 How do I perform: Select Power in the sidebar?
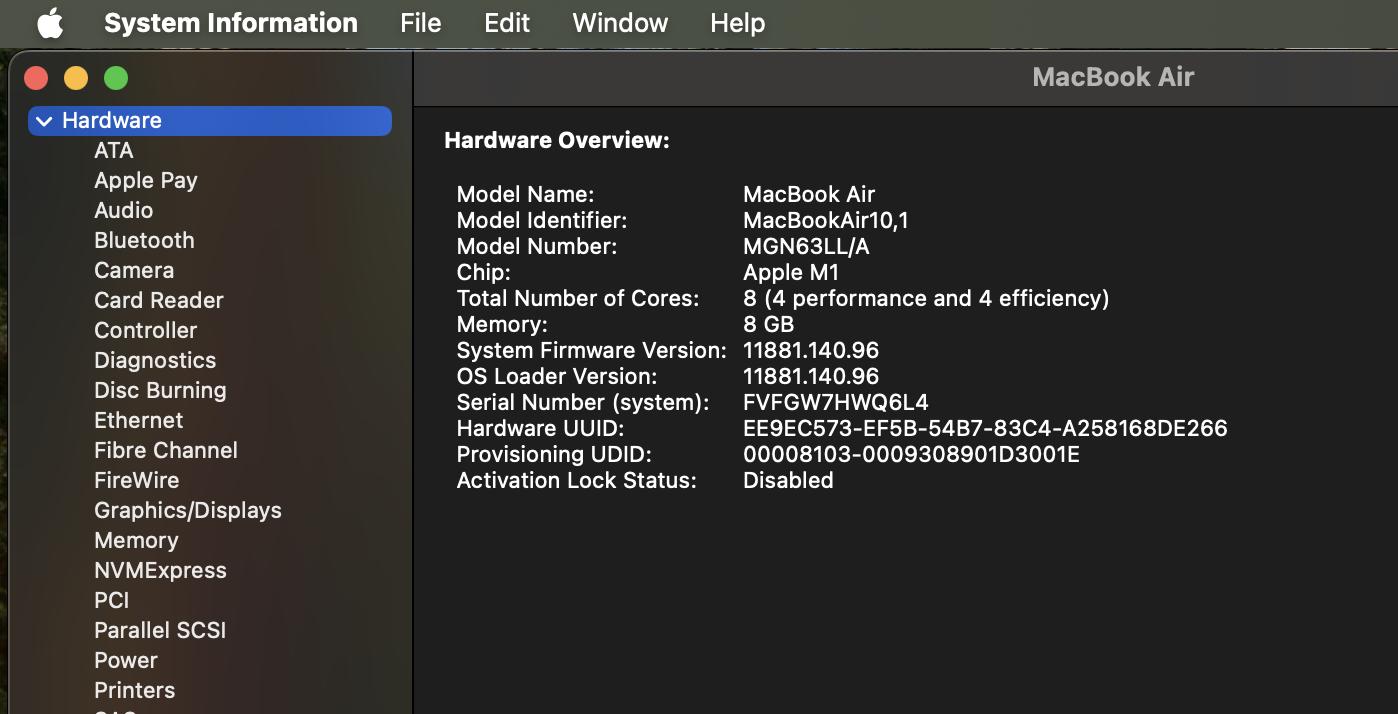click(126, 660)
